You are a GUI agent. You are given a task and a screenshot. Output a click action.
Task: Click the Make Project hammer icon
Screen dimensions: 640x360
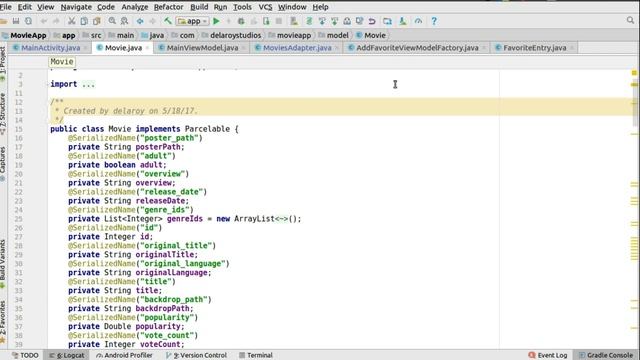click(168, 21)
